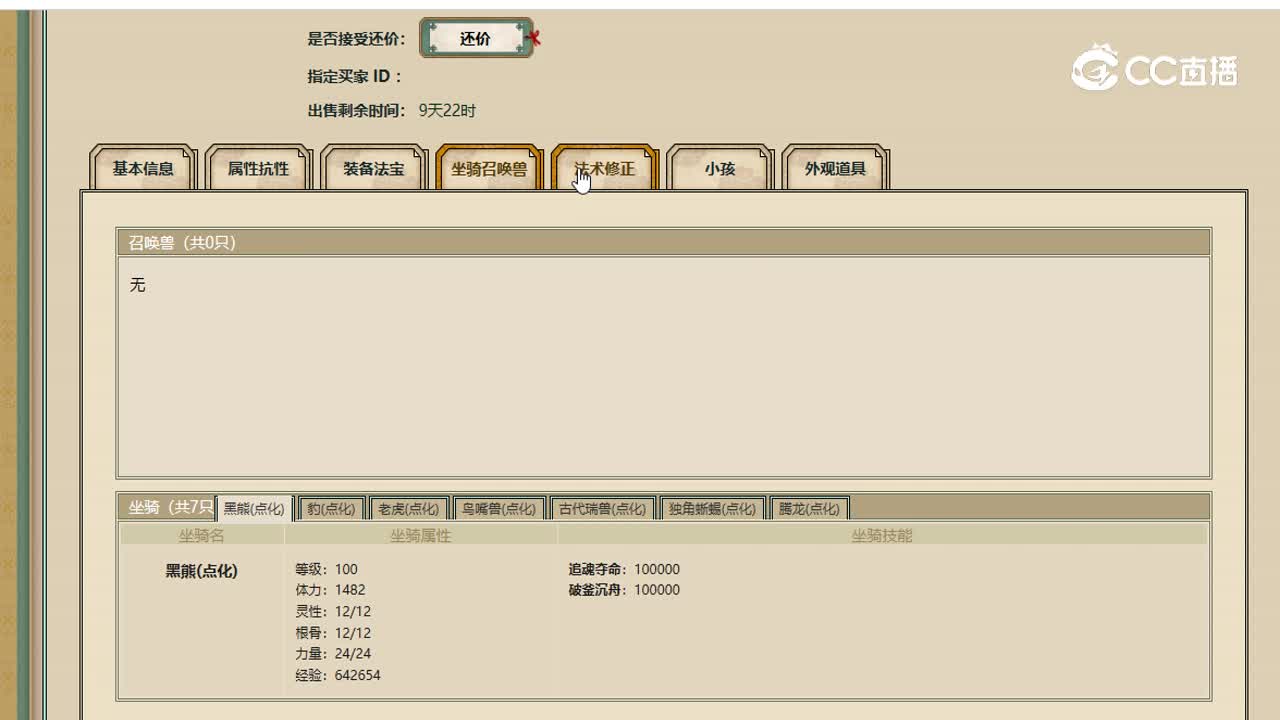The width and height of the screenshot is (1280, 720).
Task: Select the 古代瑞兽(点化) mount tab
Action: 603,508
